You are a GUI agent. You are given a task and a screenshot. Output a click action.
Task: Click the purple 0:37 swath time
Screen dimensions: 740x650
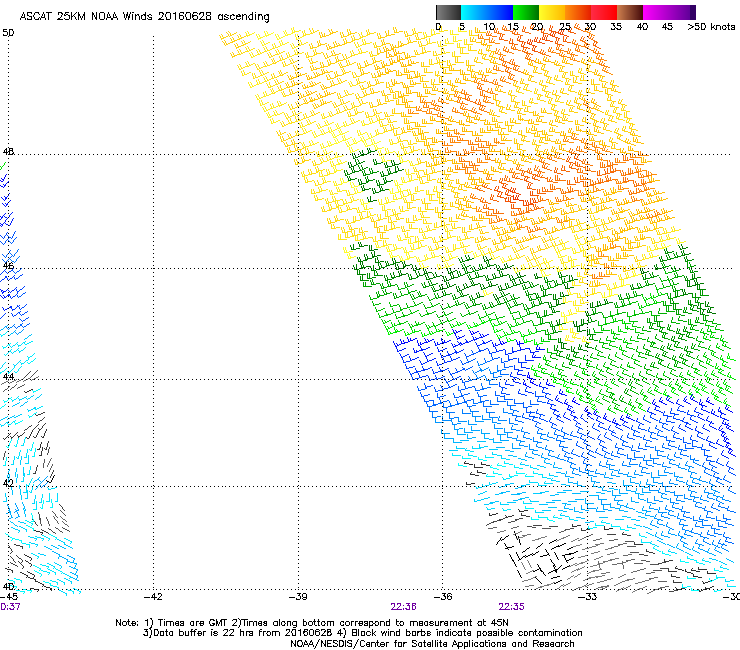point(10,607)
